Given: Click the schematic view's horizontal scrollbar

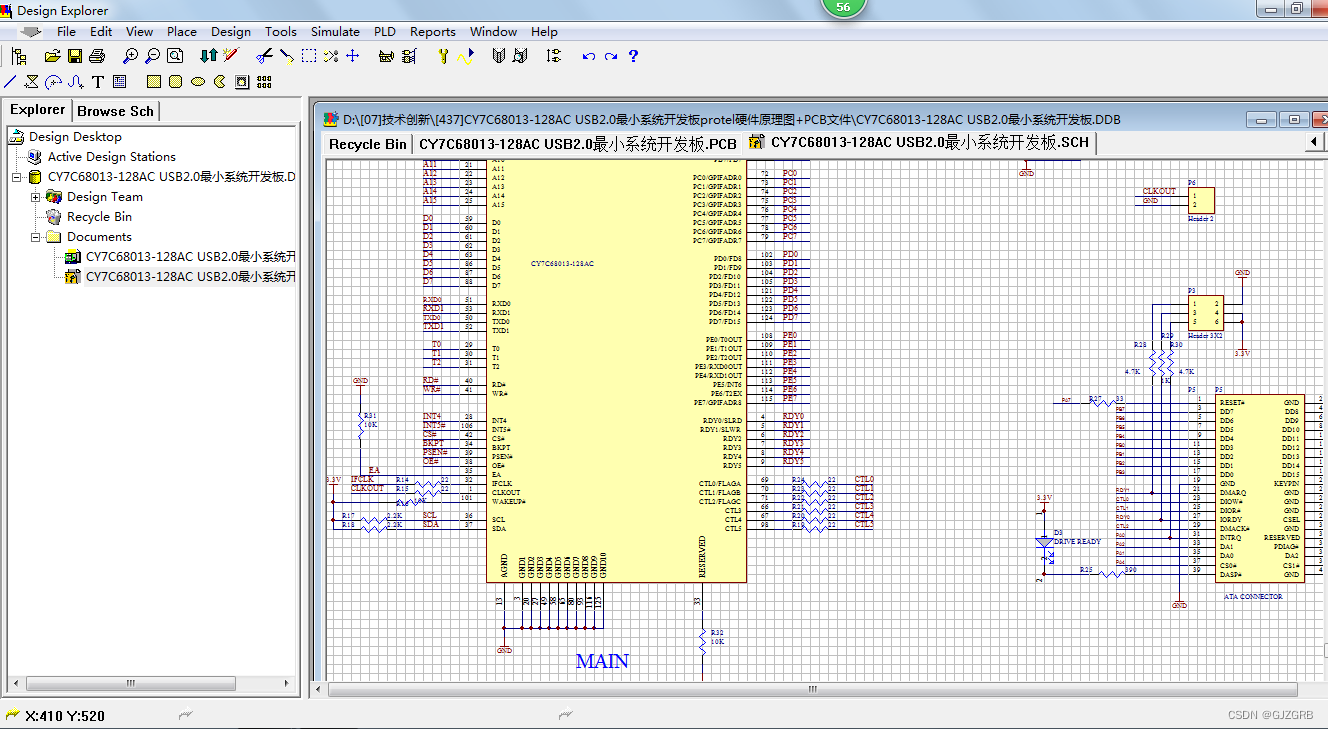Looking at the screenshot, I should pos(810,688).
